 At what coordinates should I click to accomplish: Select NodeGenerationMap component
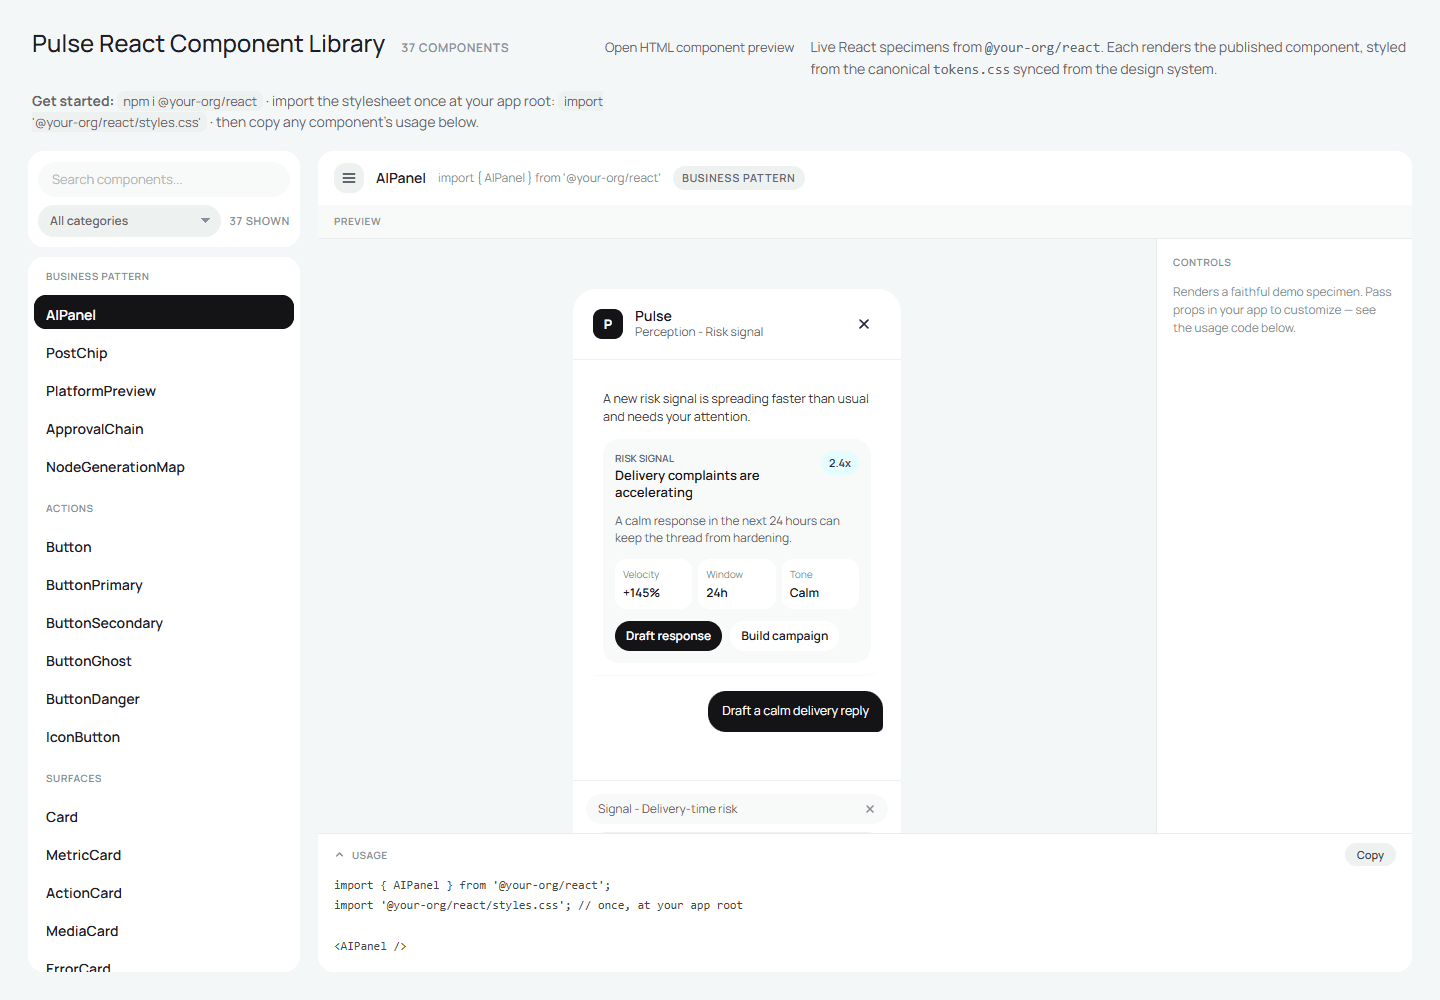164,467
